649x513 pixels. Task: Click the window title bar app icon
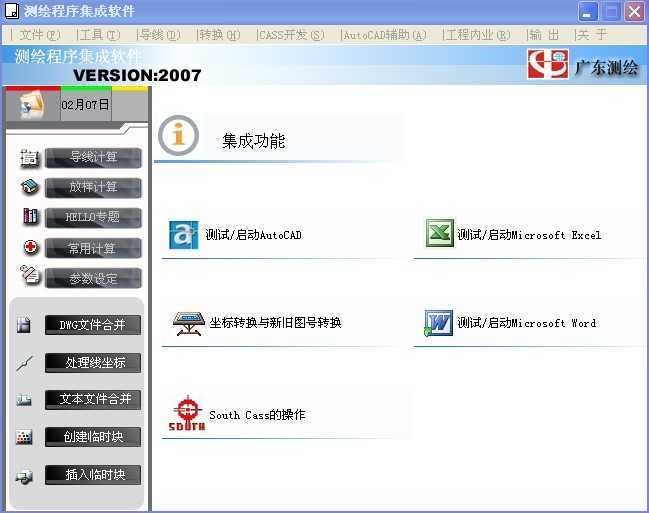pos(12,11)
